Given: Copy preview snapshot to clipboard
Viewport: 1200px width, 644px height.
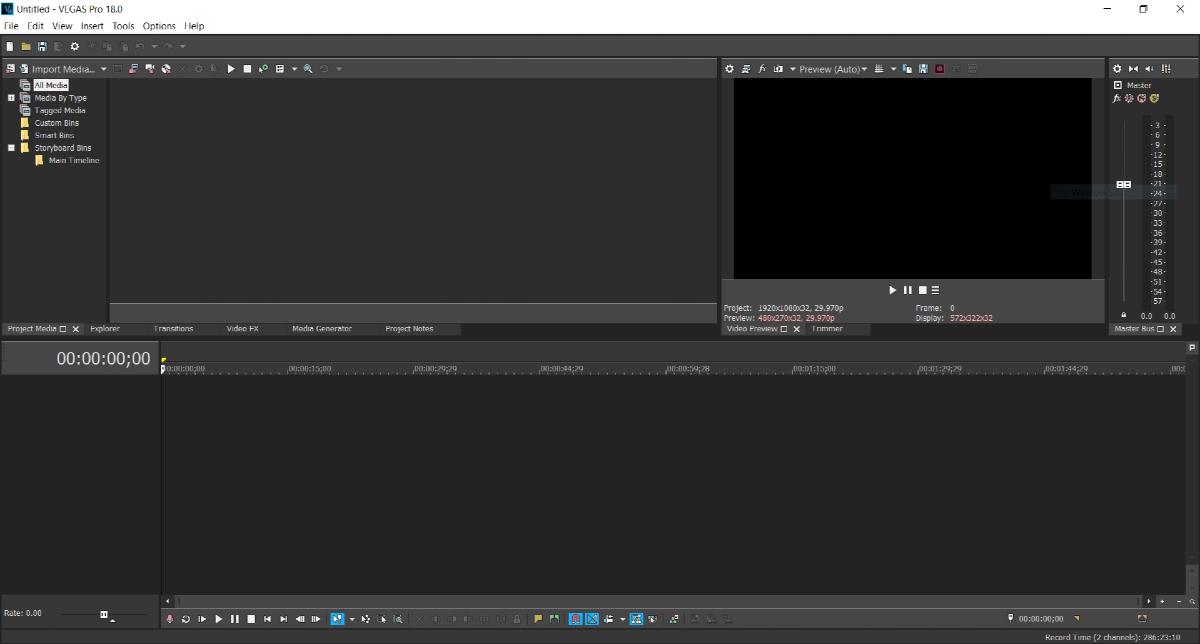Looking at the screenshot, I should click(907, 68).
